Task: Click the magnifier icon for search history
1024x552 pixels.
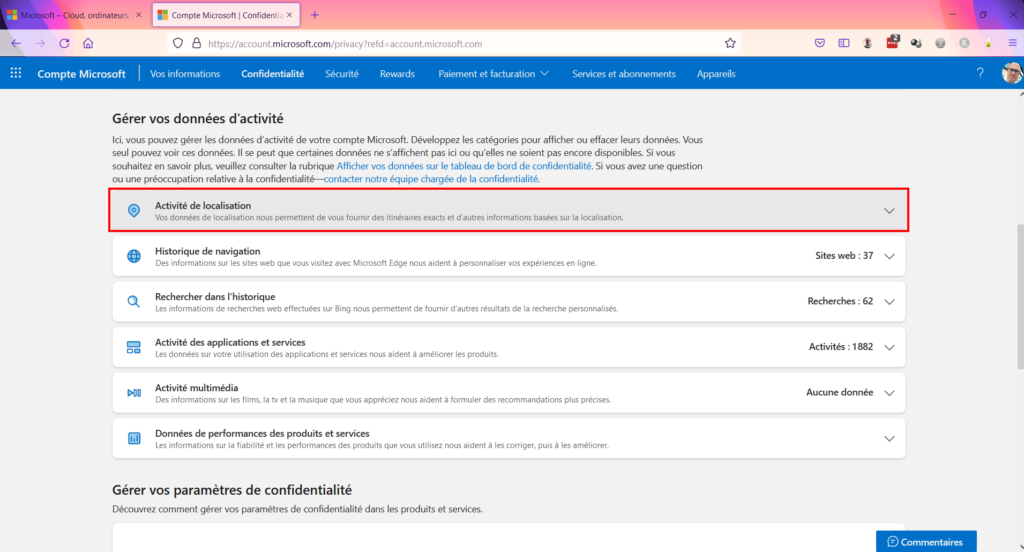Action: [134, 302]
